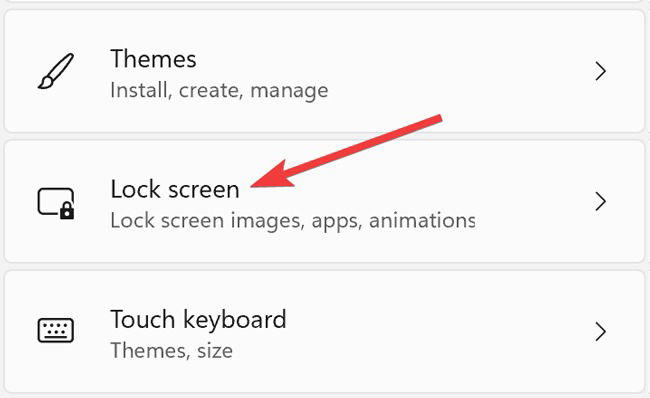Click the word "animations" in Lock screen description
Image resolution: width=650 pixels, height=398 pixels.
(x=422, y=221)
